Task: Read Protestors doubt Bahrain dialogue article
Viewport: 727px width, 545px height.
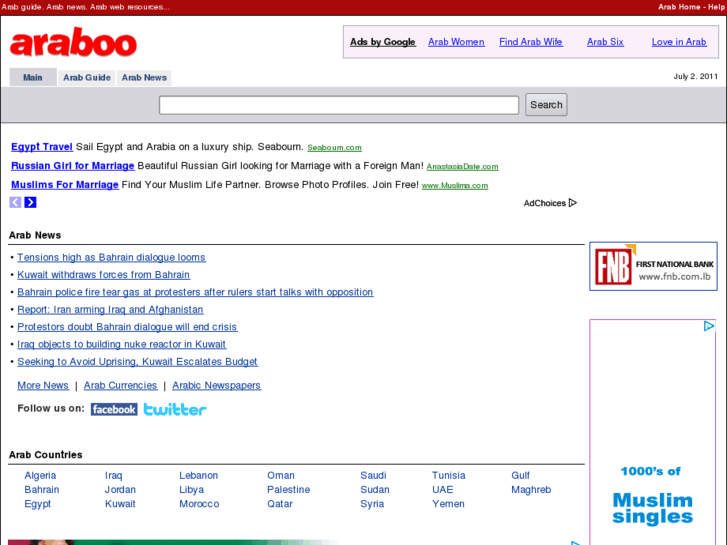Action: (x=127, y=327)
